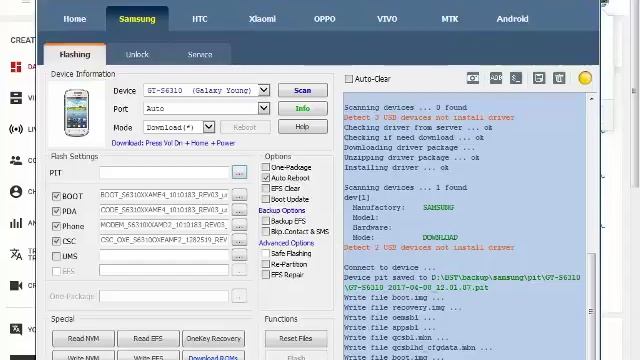The height and width of the screenshot is (360, 640).
Task: Browse for the BOOT file
Action: coord(240,195)
